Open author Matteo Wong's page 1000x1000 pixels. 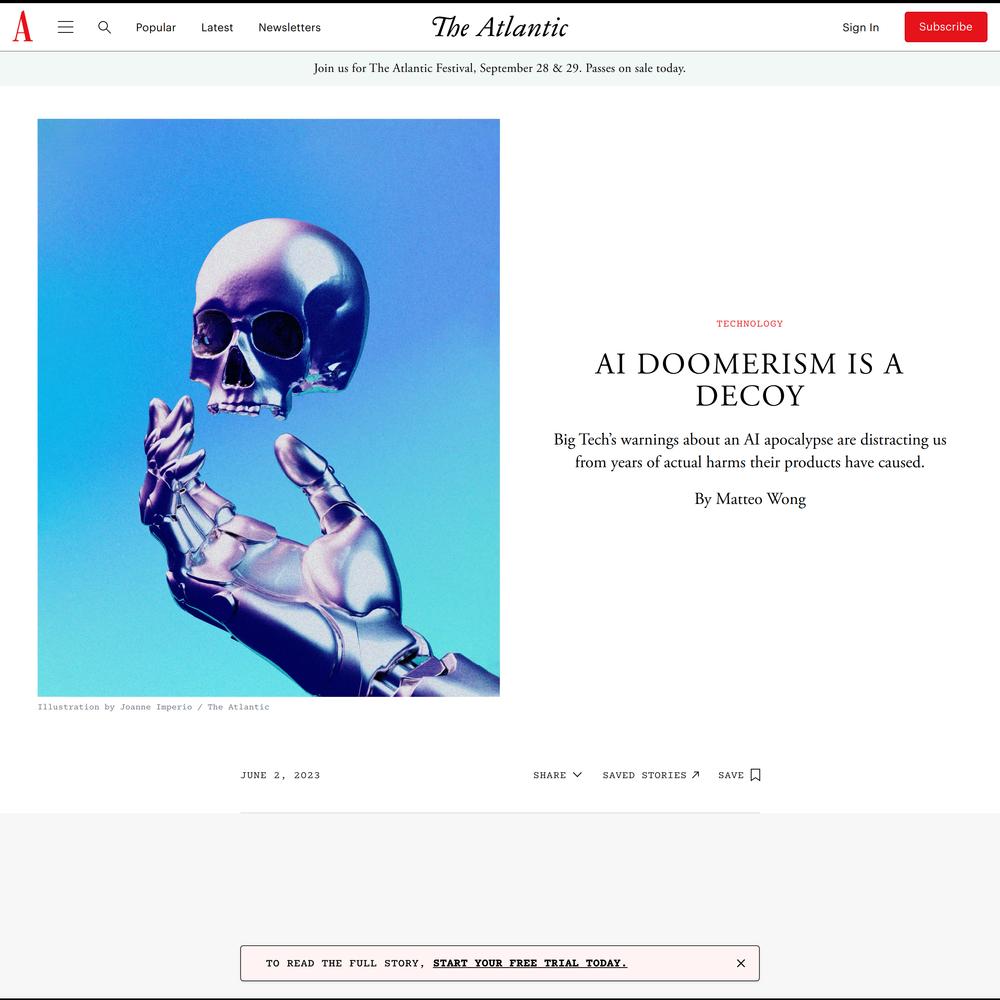[x=761, y=499]
